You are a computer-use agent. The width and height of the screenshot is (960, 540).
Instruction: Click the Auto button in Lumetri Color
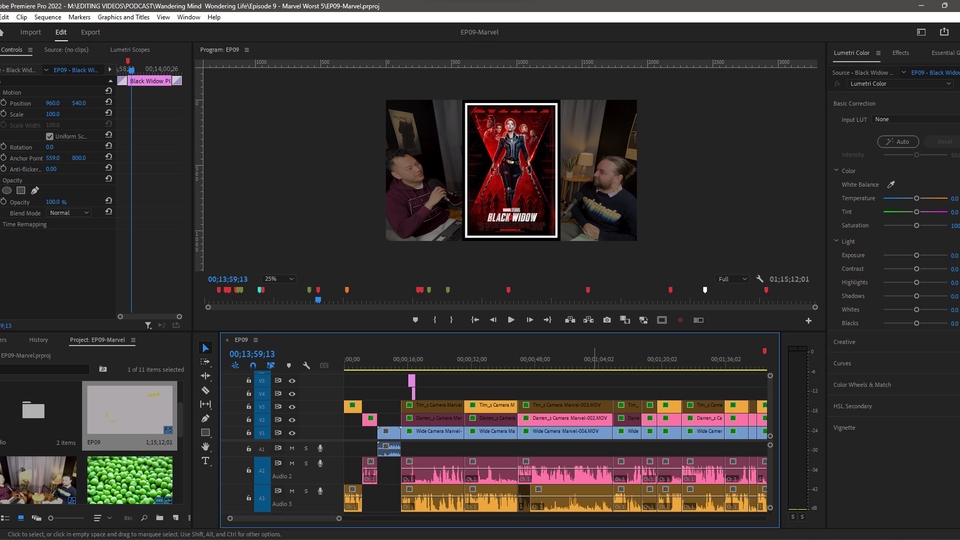click(x=897, y=142)
